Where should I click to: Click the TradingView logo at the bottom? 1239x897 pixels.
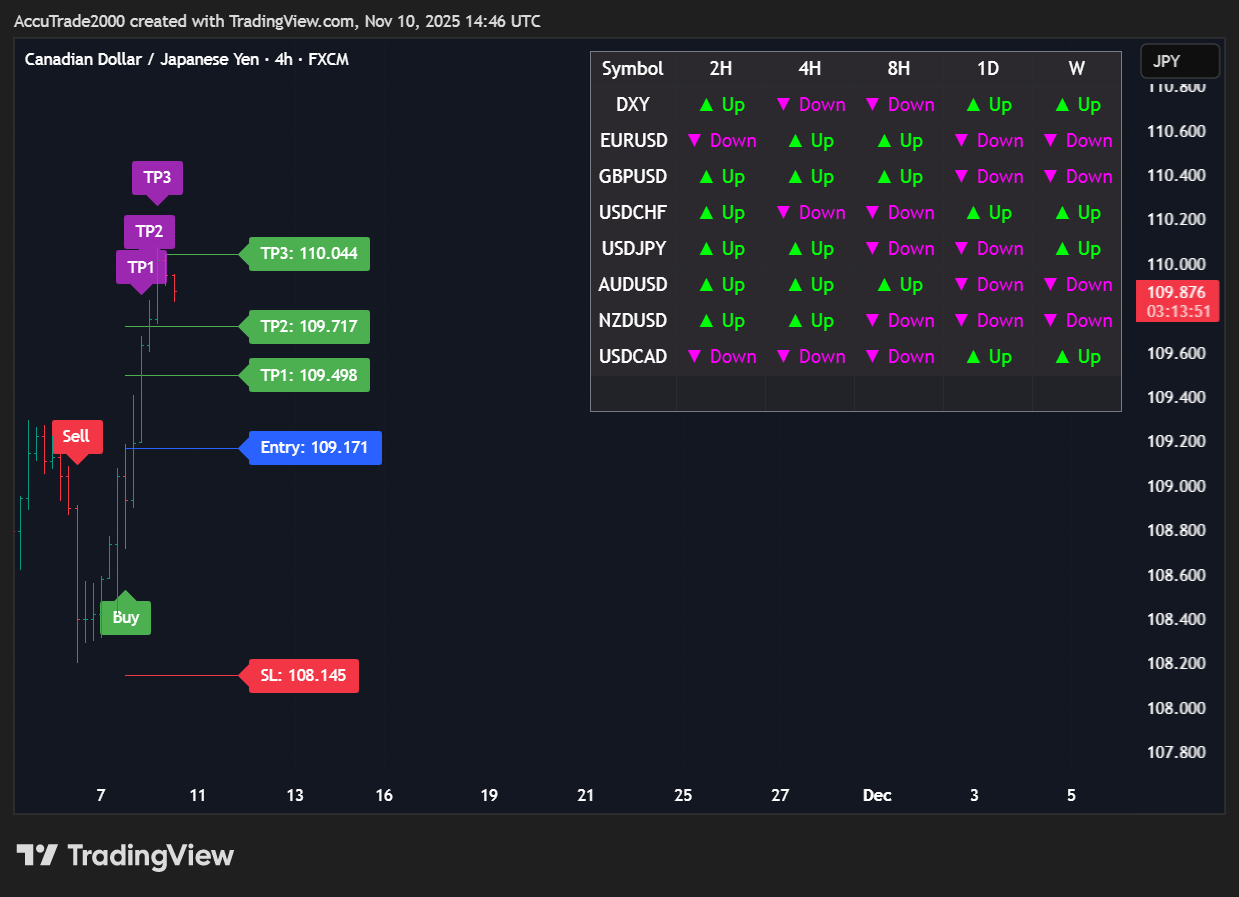125,856
